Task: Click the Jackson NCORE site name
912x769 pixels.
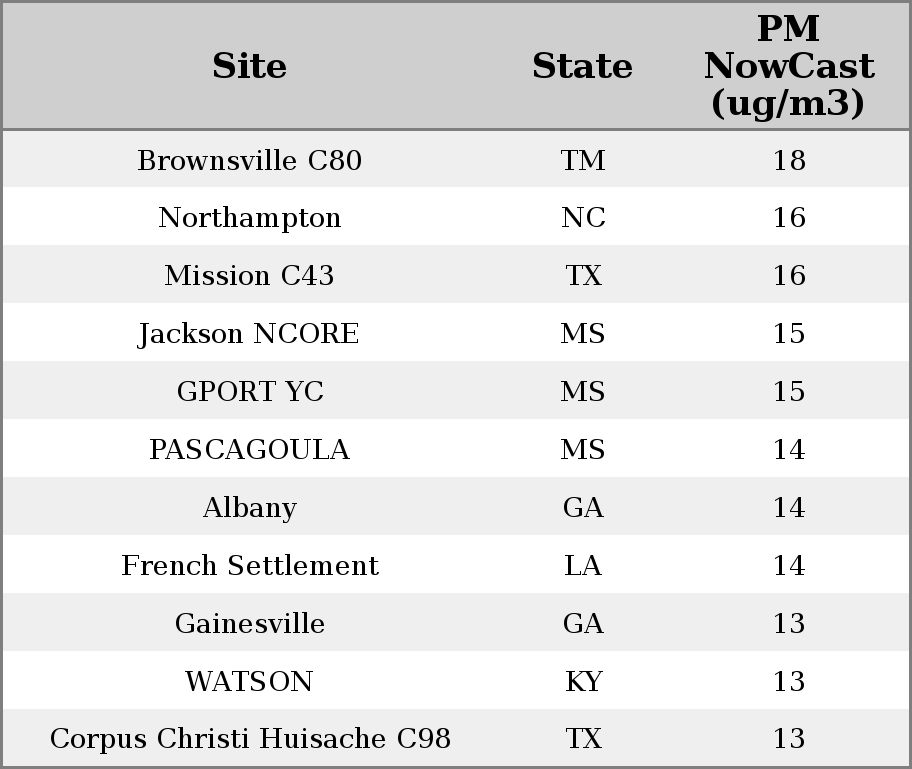Action: 249,333
